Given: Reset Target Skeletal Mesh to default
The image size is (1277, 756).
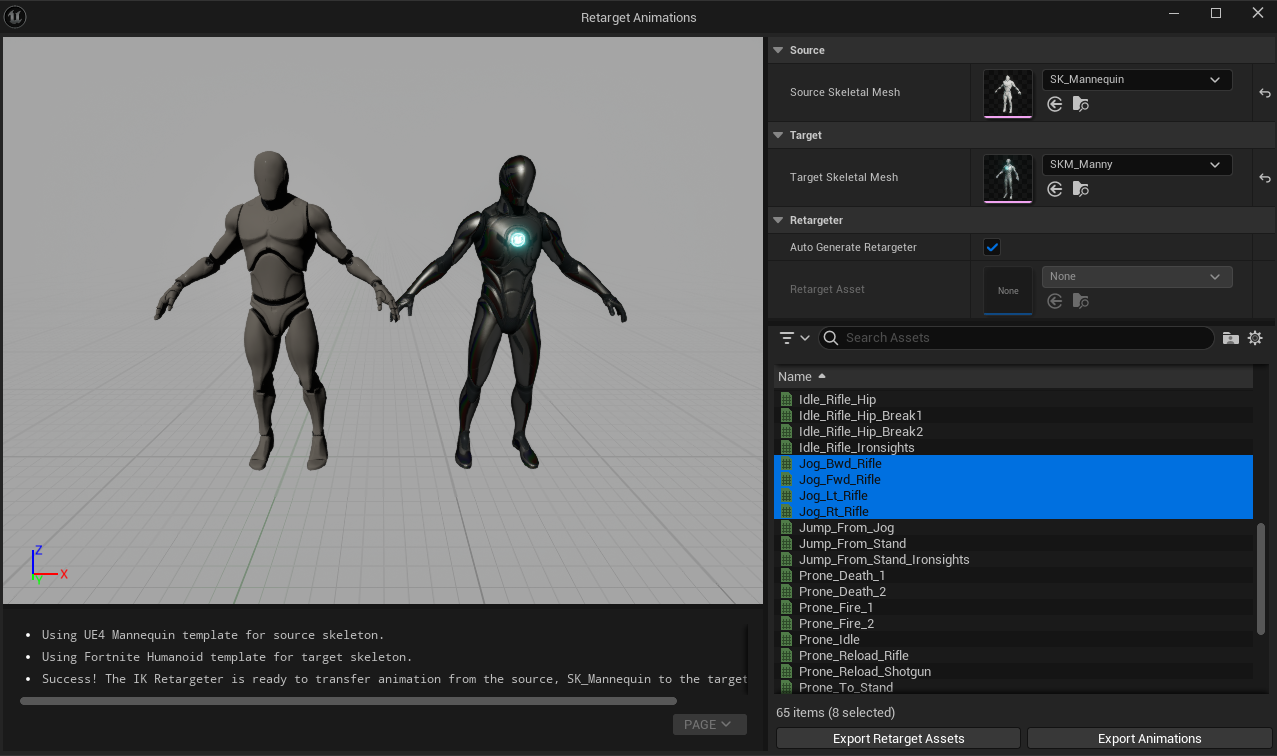Looking at the screenshot, I should pos(1265,178).
